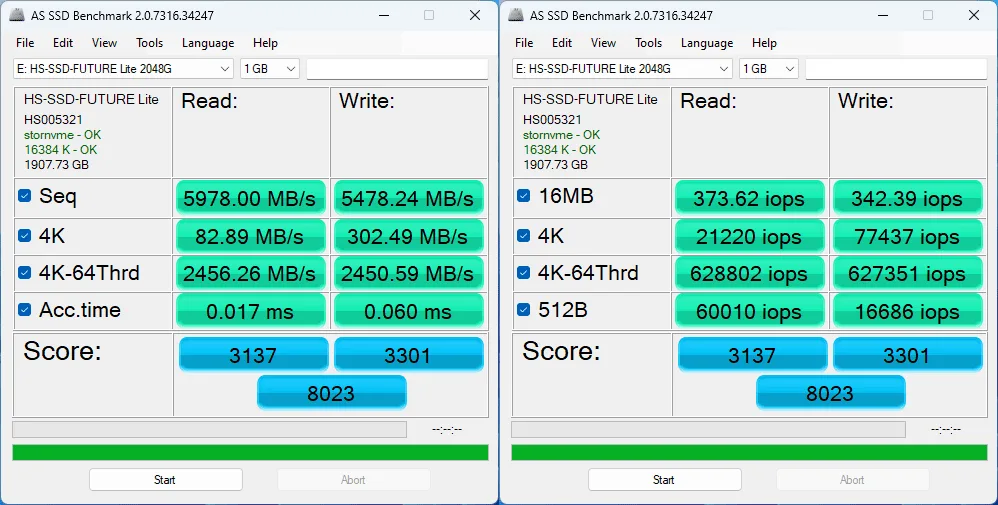Open Edit menu in right window
The width and height of the screenshot is (998, 505).
click(x=562, y=43)
